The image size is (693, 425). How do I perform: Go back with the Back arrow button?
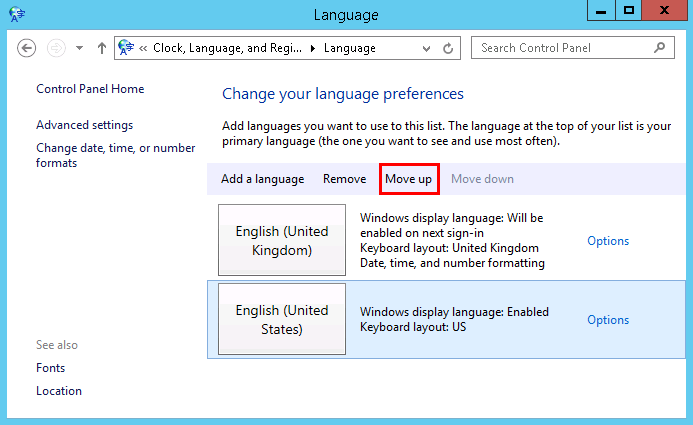[x=27, y=48]
